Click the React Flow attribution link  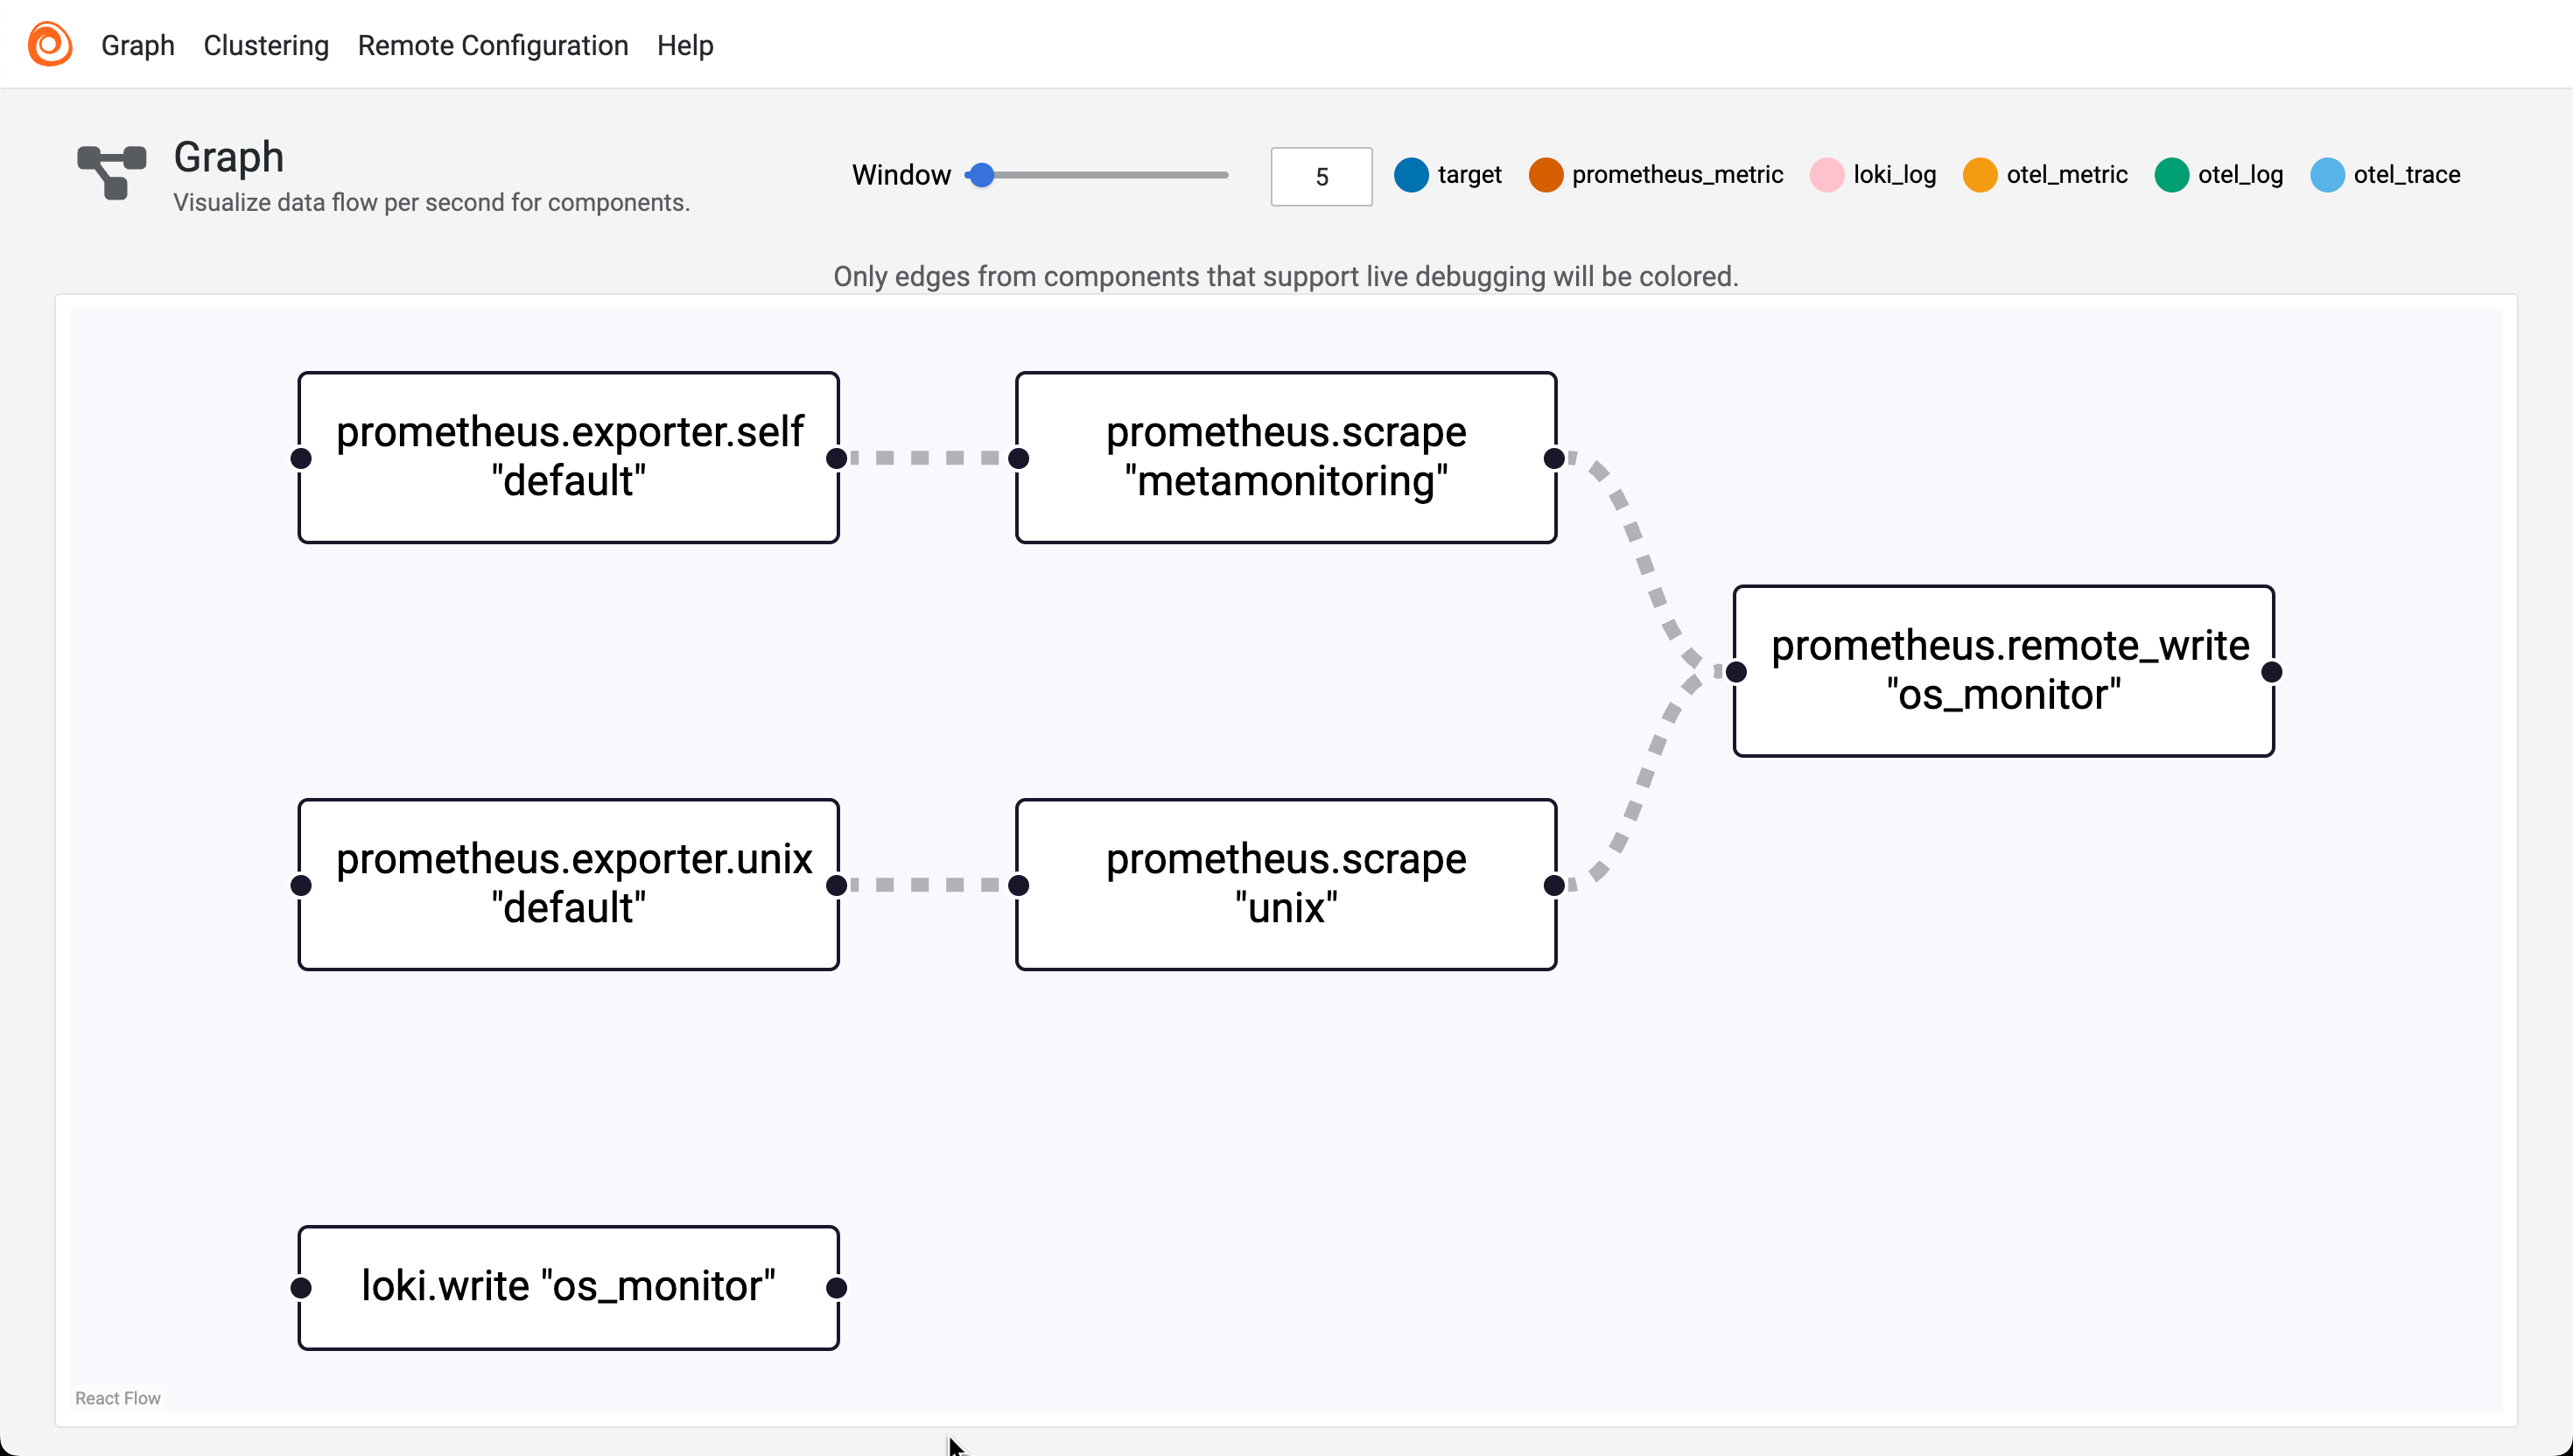coord(118,1398)
